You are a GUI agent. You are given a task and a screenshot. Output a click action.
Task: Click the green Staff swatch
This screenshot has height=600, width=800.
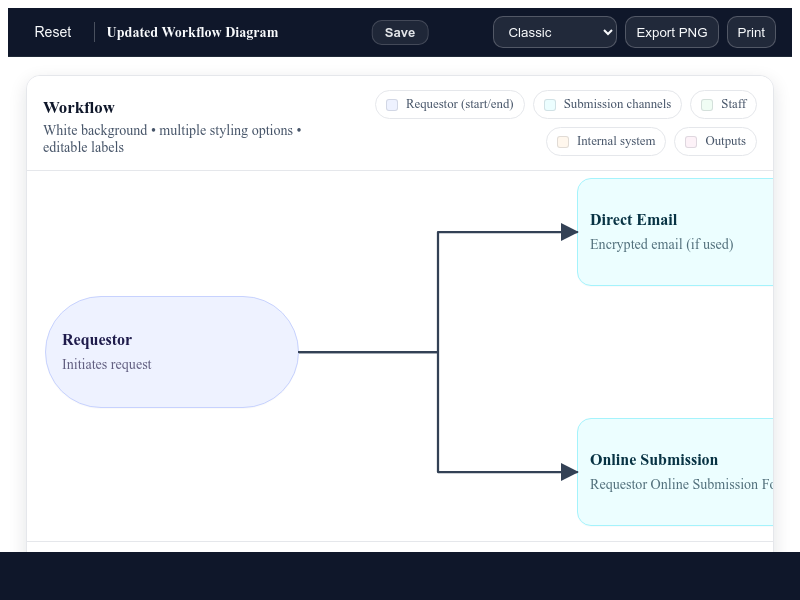(x=707, y=105)
